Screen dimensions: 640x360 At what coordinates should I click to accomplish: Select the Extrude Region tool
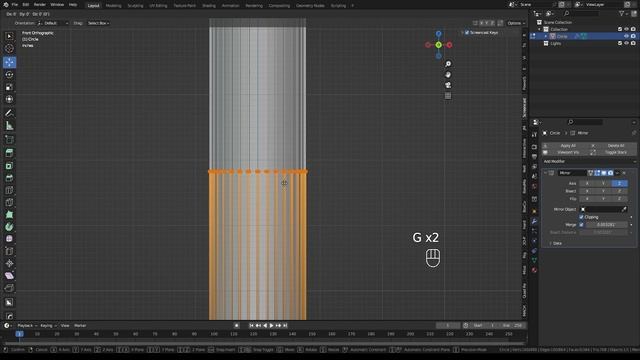coord(9,153)
